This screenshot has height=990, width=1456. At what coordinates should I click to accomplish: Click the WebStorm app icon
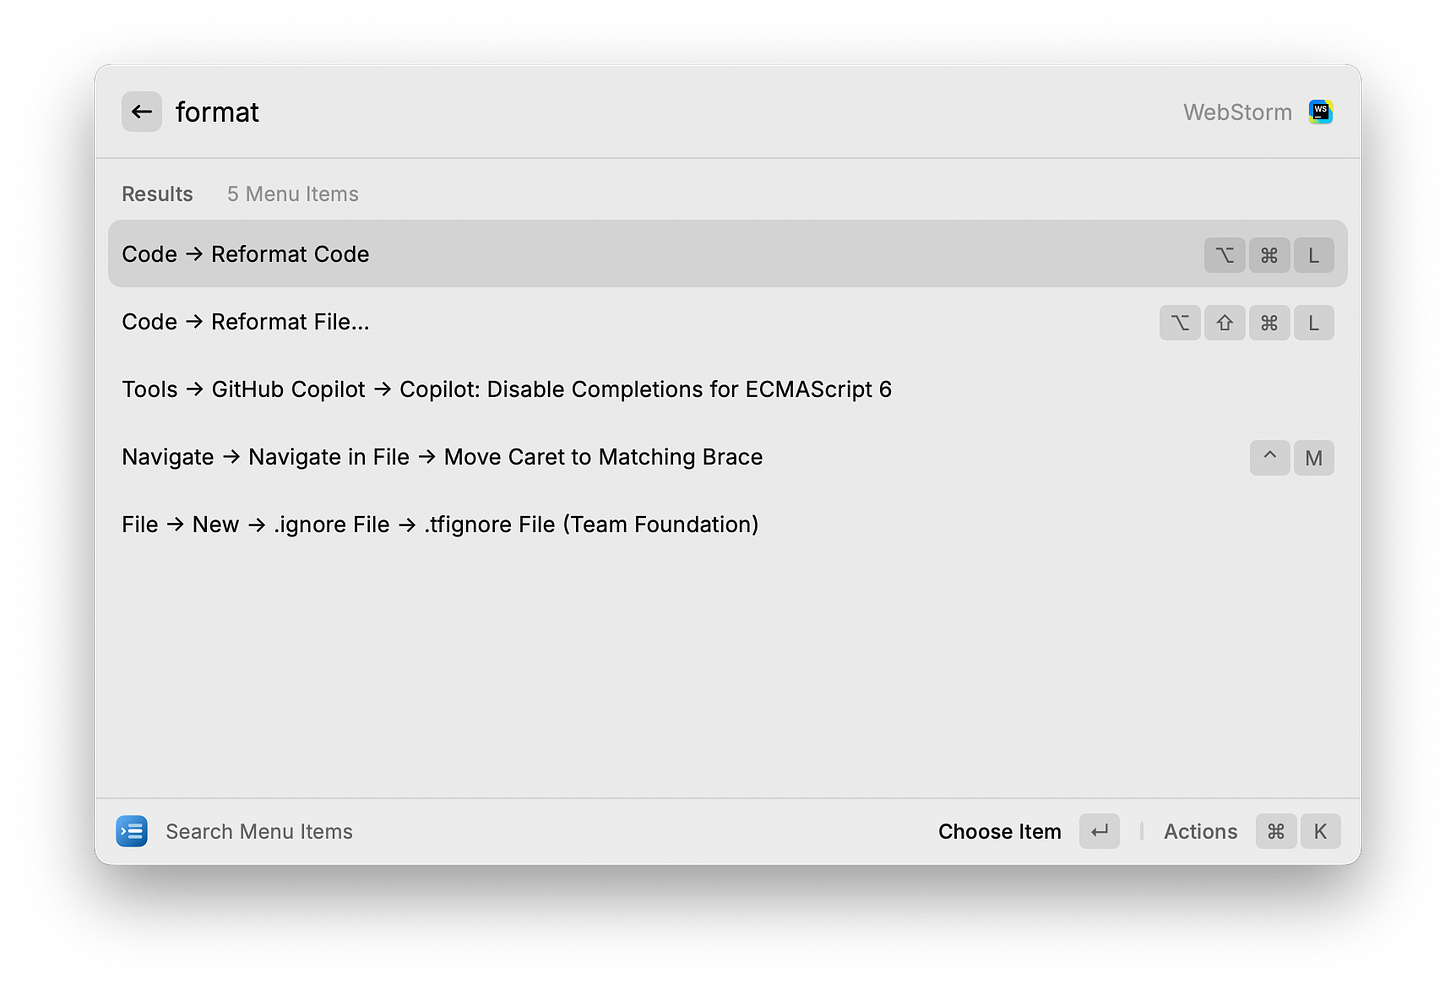1321,112
